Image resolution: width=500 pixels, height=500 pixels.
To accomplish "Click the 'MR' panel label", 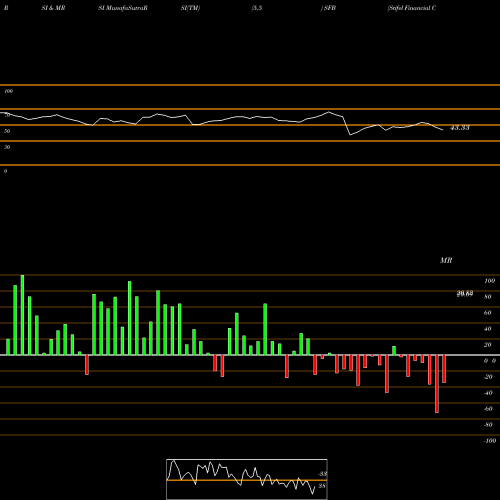I will 446,260.
